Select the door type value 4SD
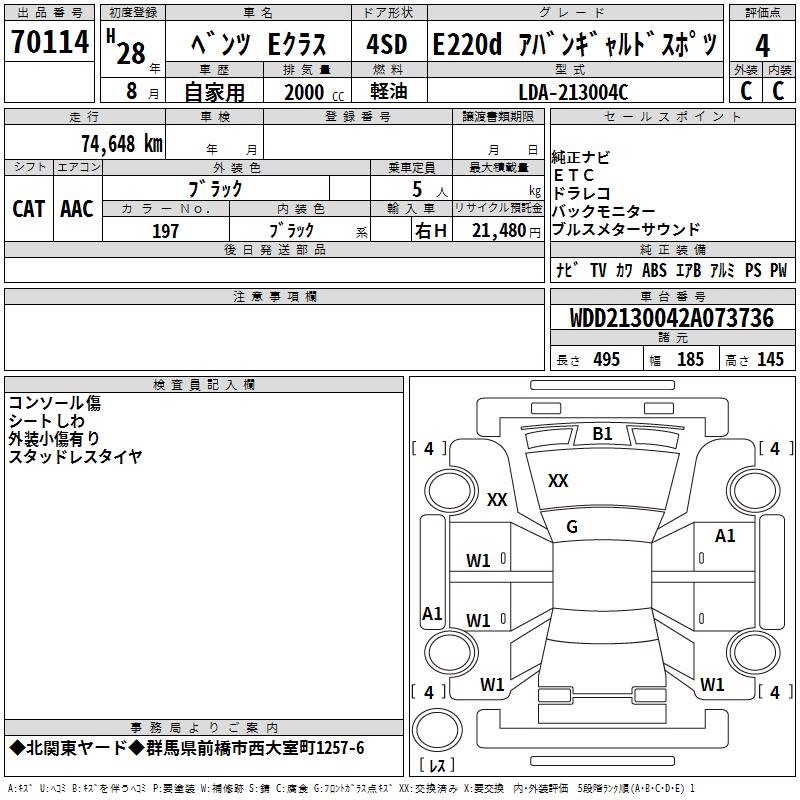 (x=386, y=44)
